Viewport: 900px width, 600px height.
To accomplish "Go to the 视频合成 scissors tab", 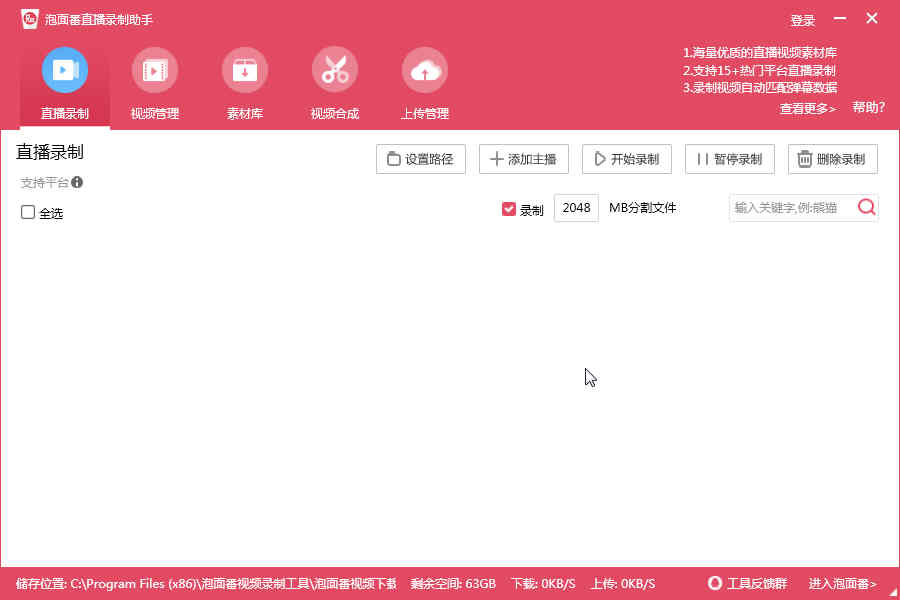I will [335, 84].
